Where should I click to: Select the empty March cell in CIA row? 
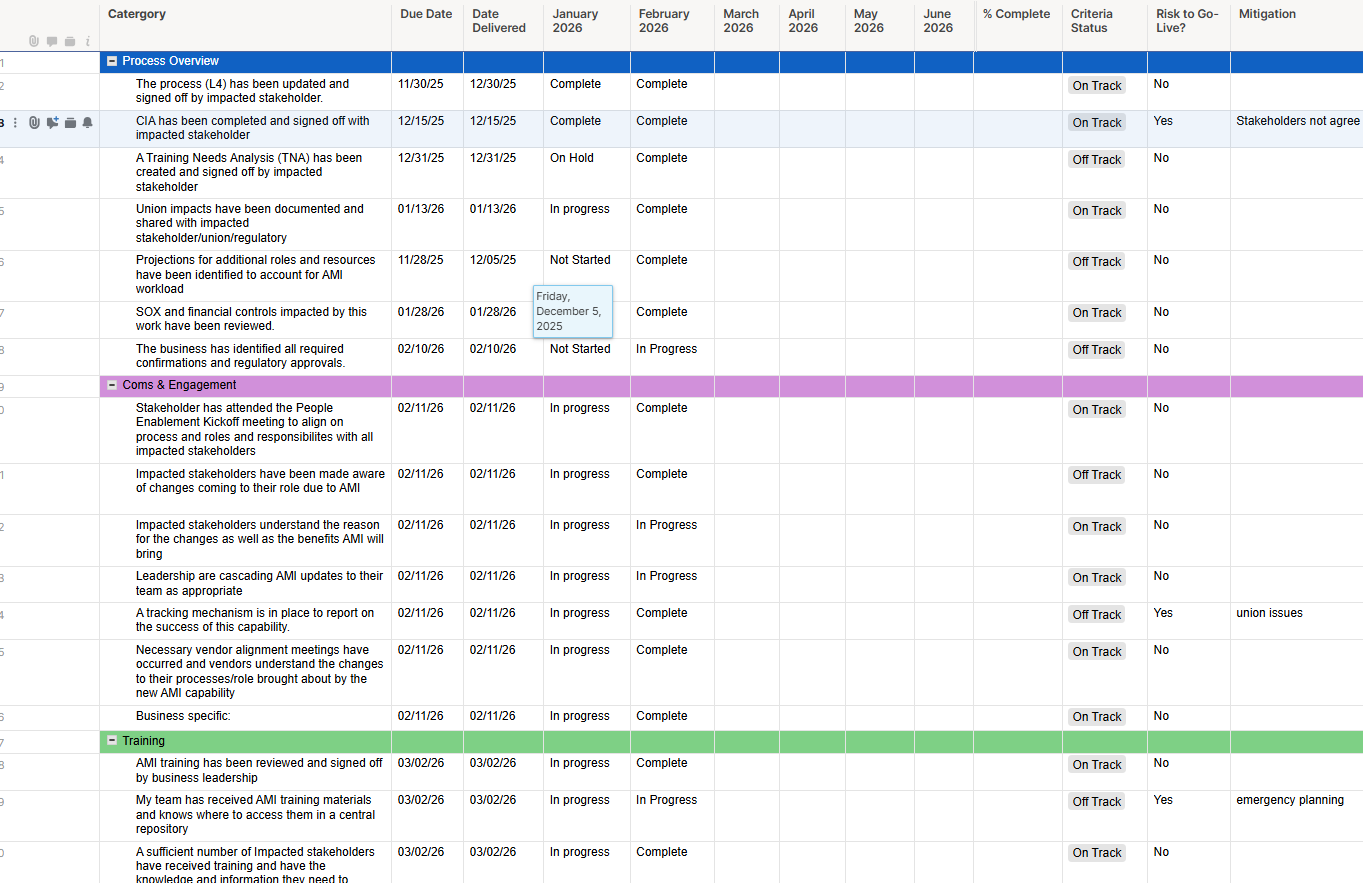tap(747, 129)
